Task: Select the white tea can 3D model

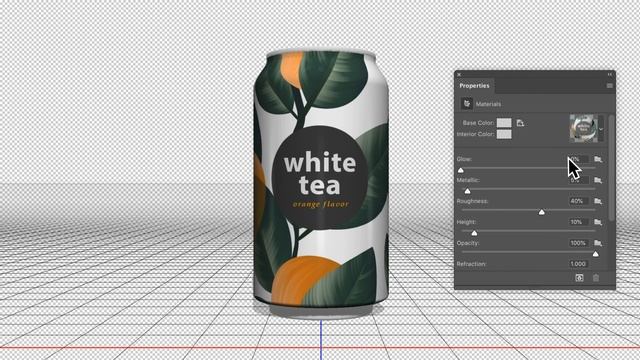Action: [x=321, y=184]
